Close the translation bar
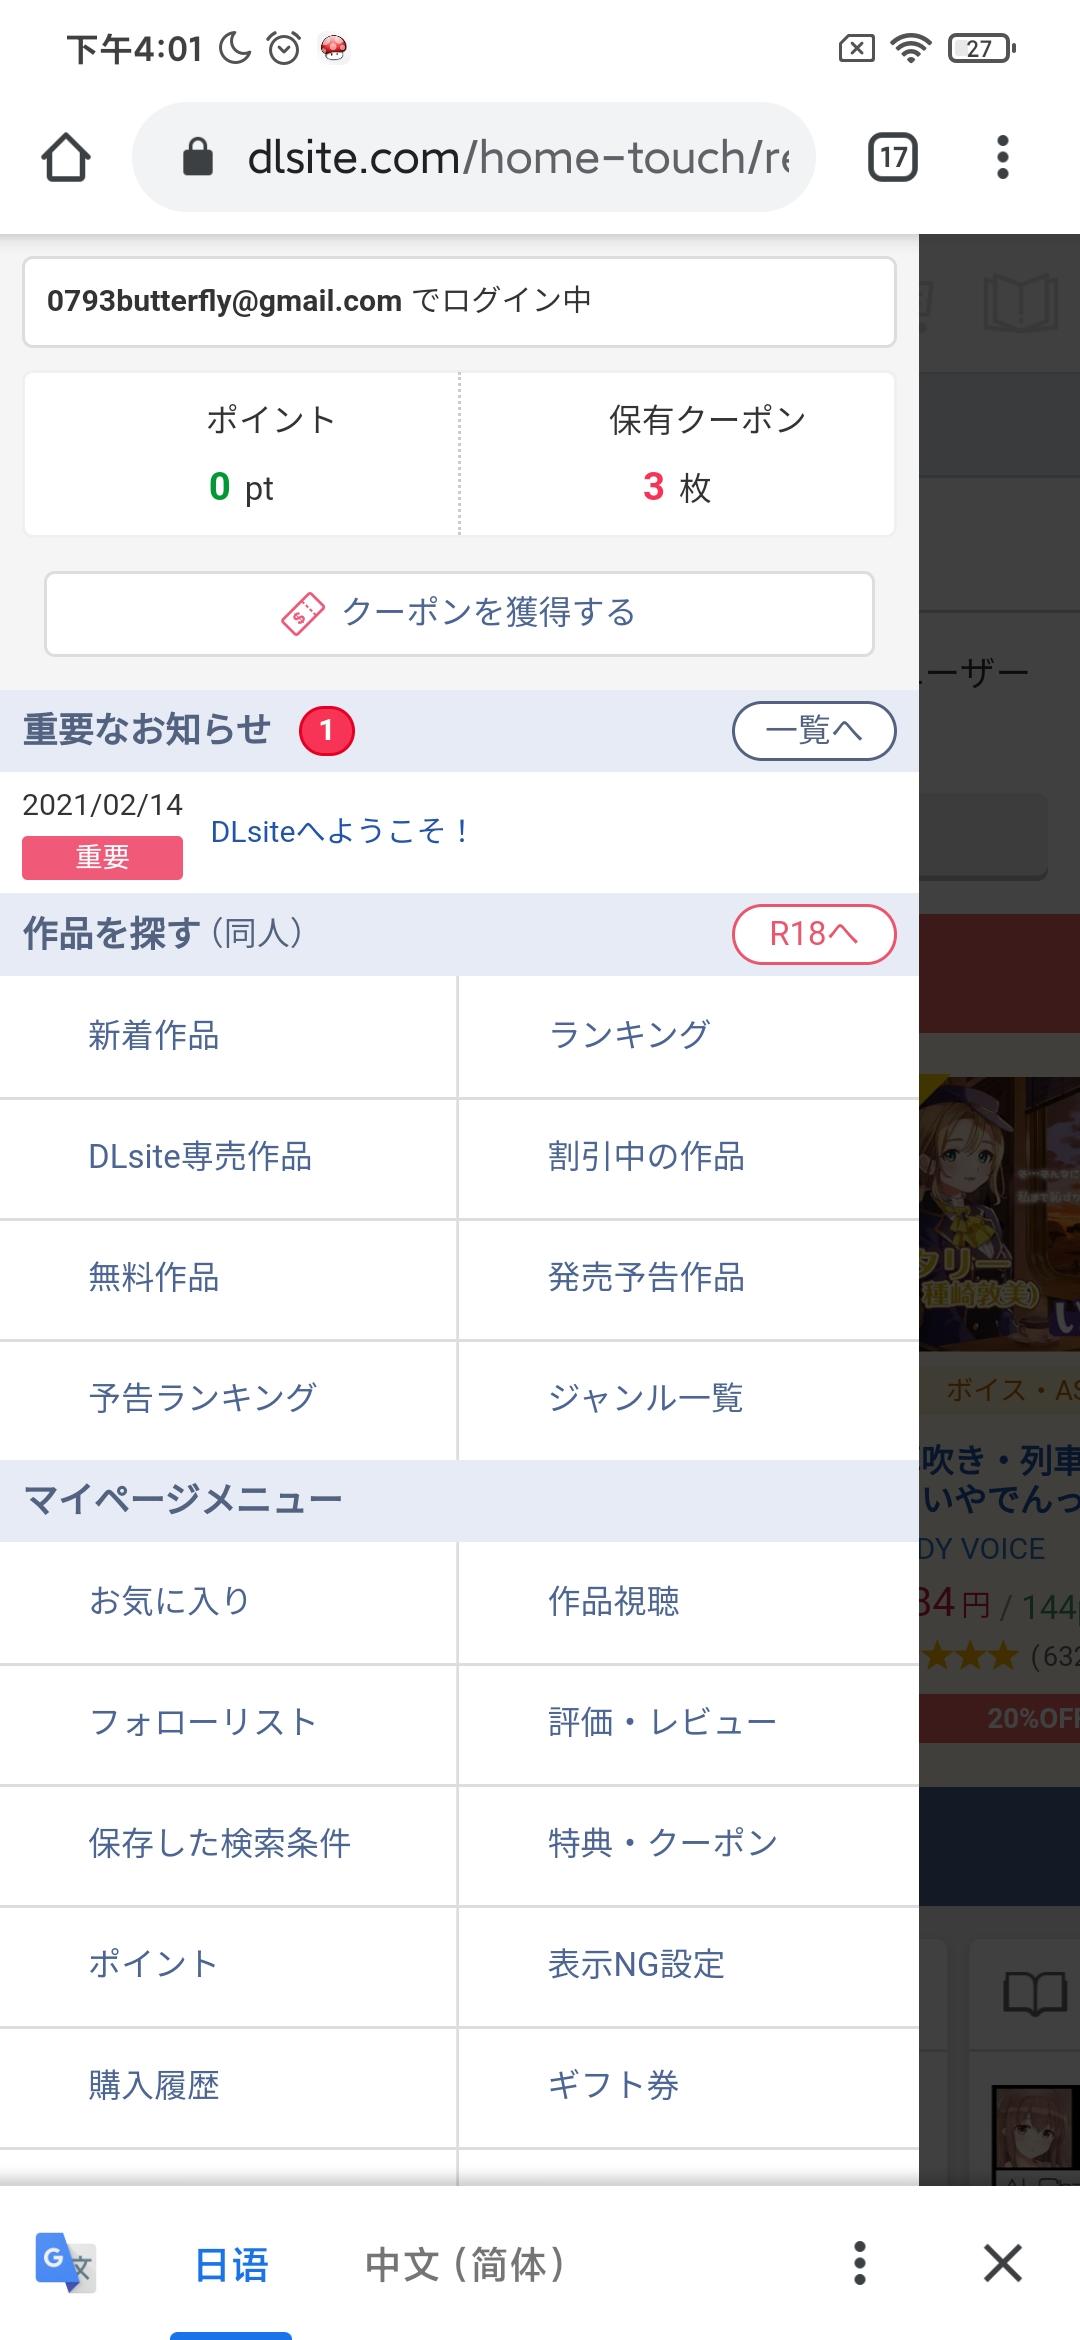1080x2340 pixels. click(1002, 2263)
